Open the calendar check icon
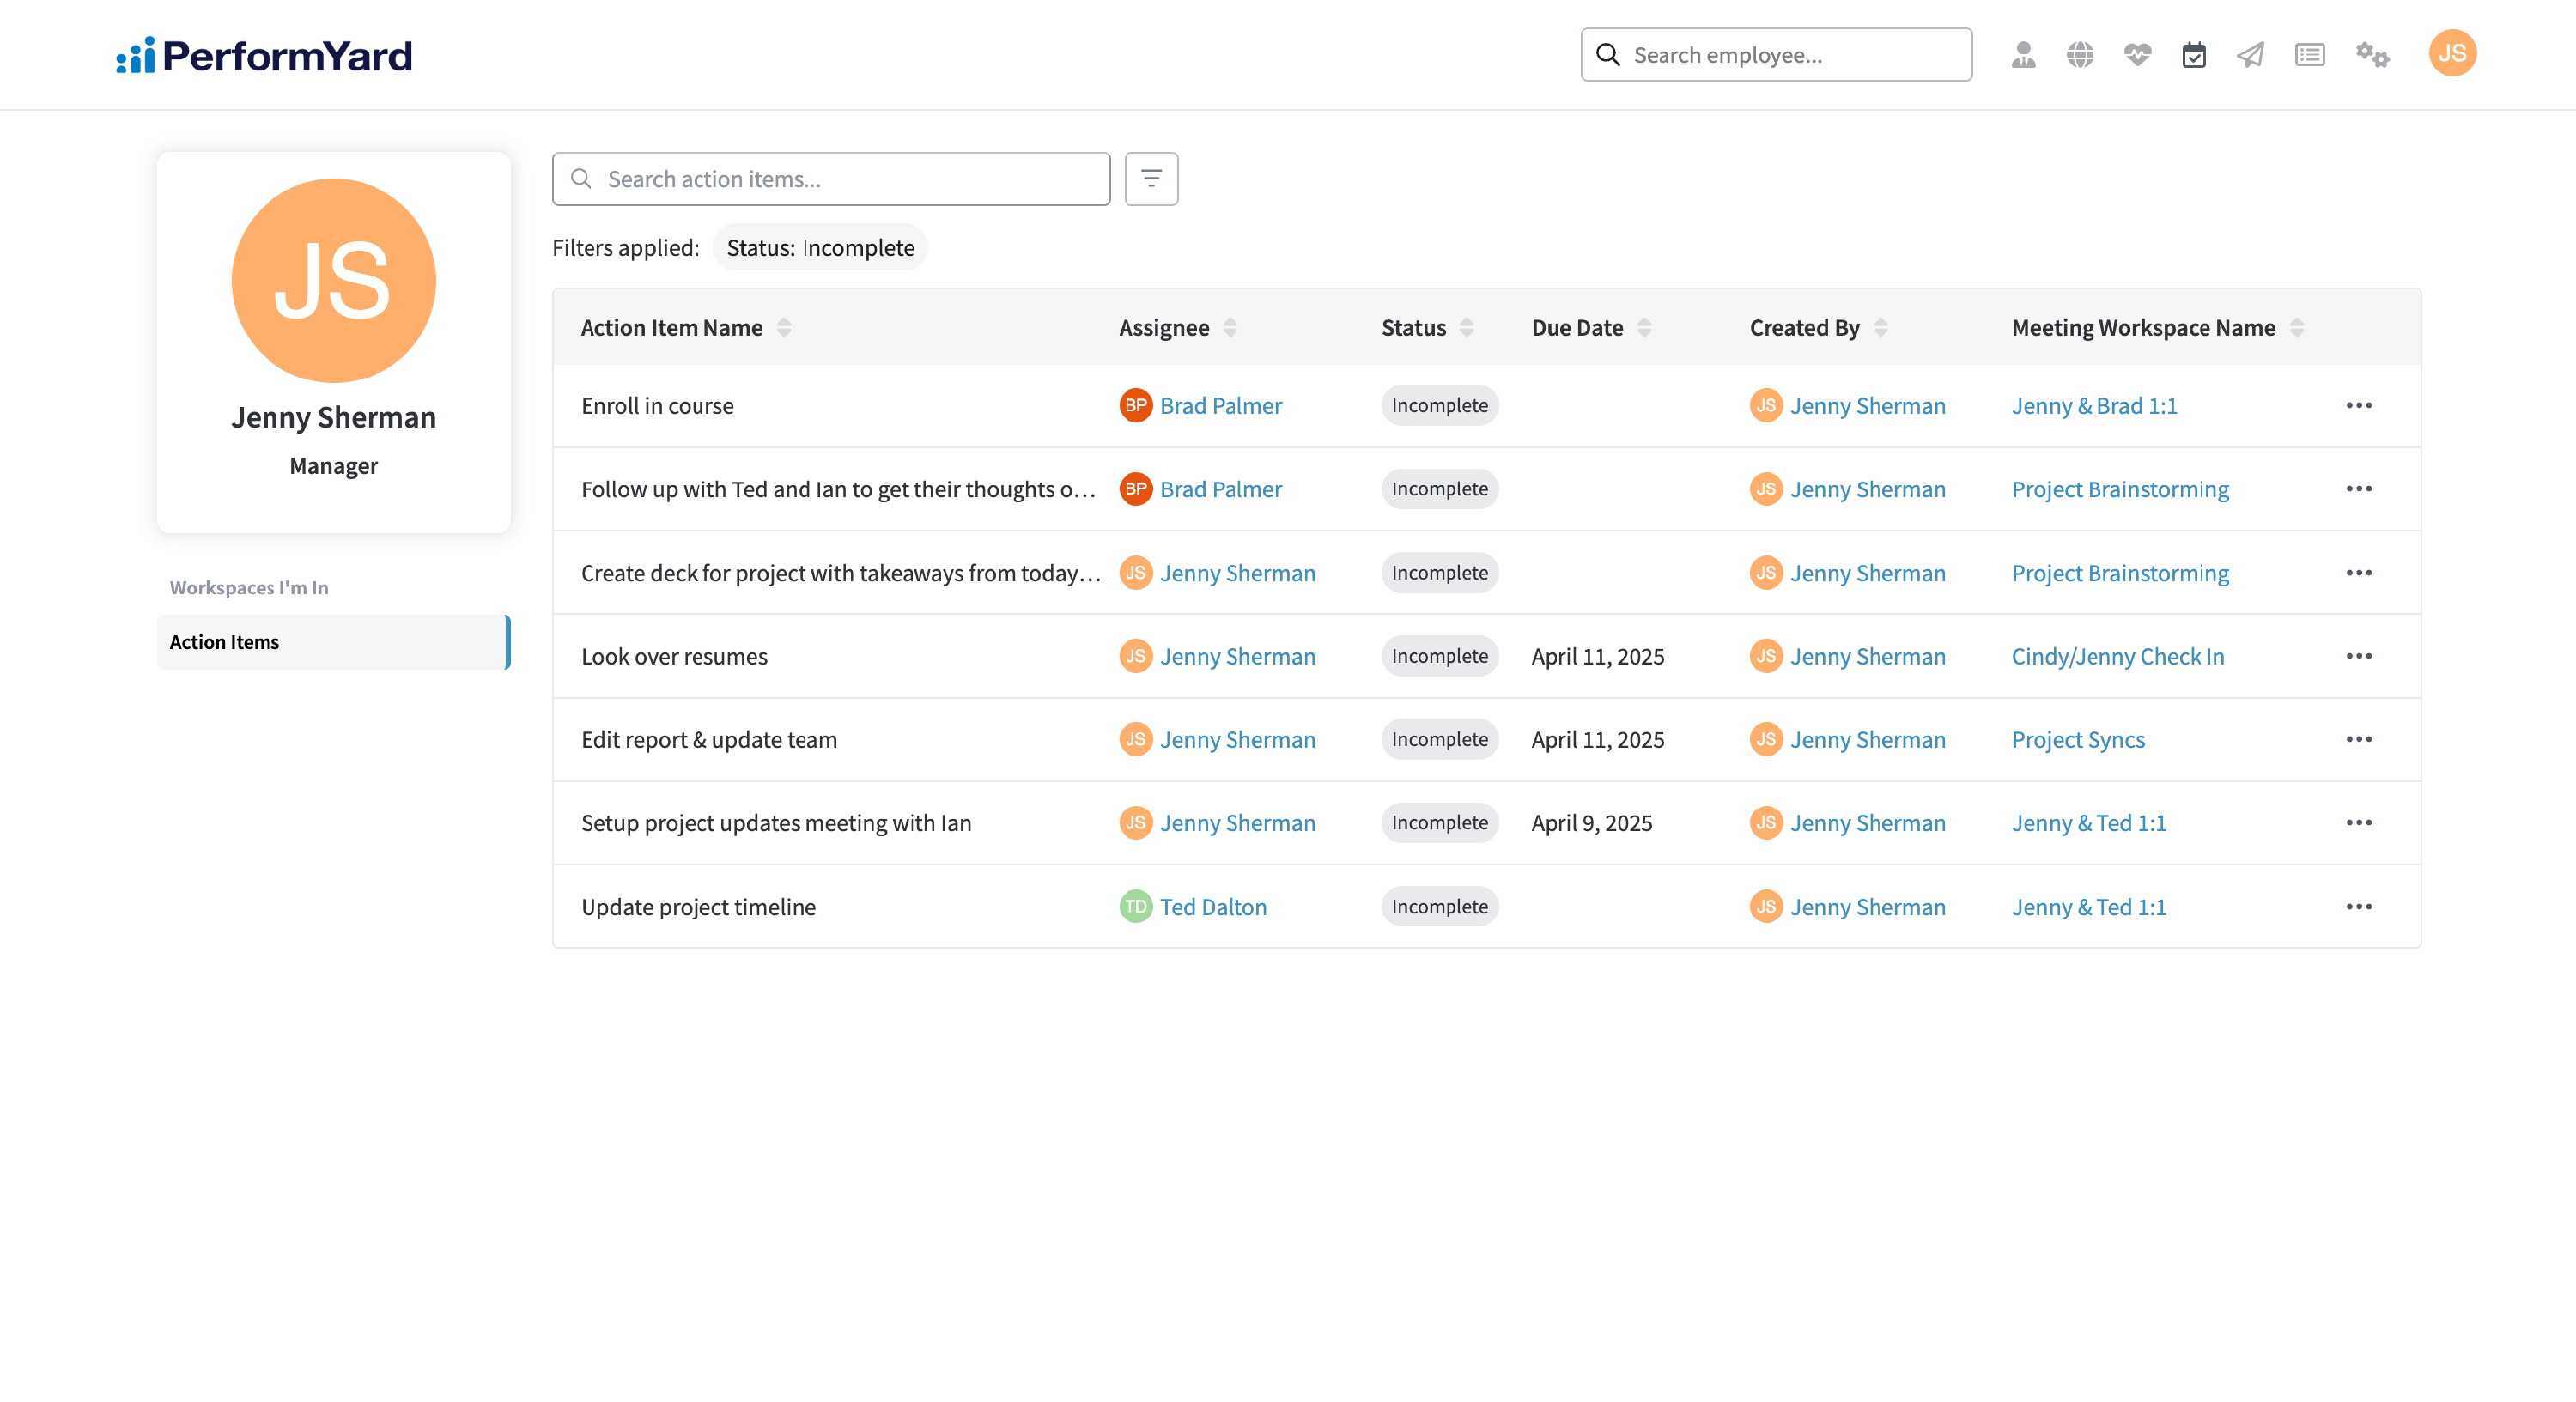Screen dimensions: 2576x1402 coord(2194,54)
